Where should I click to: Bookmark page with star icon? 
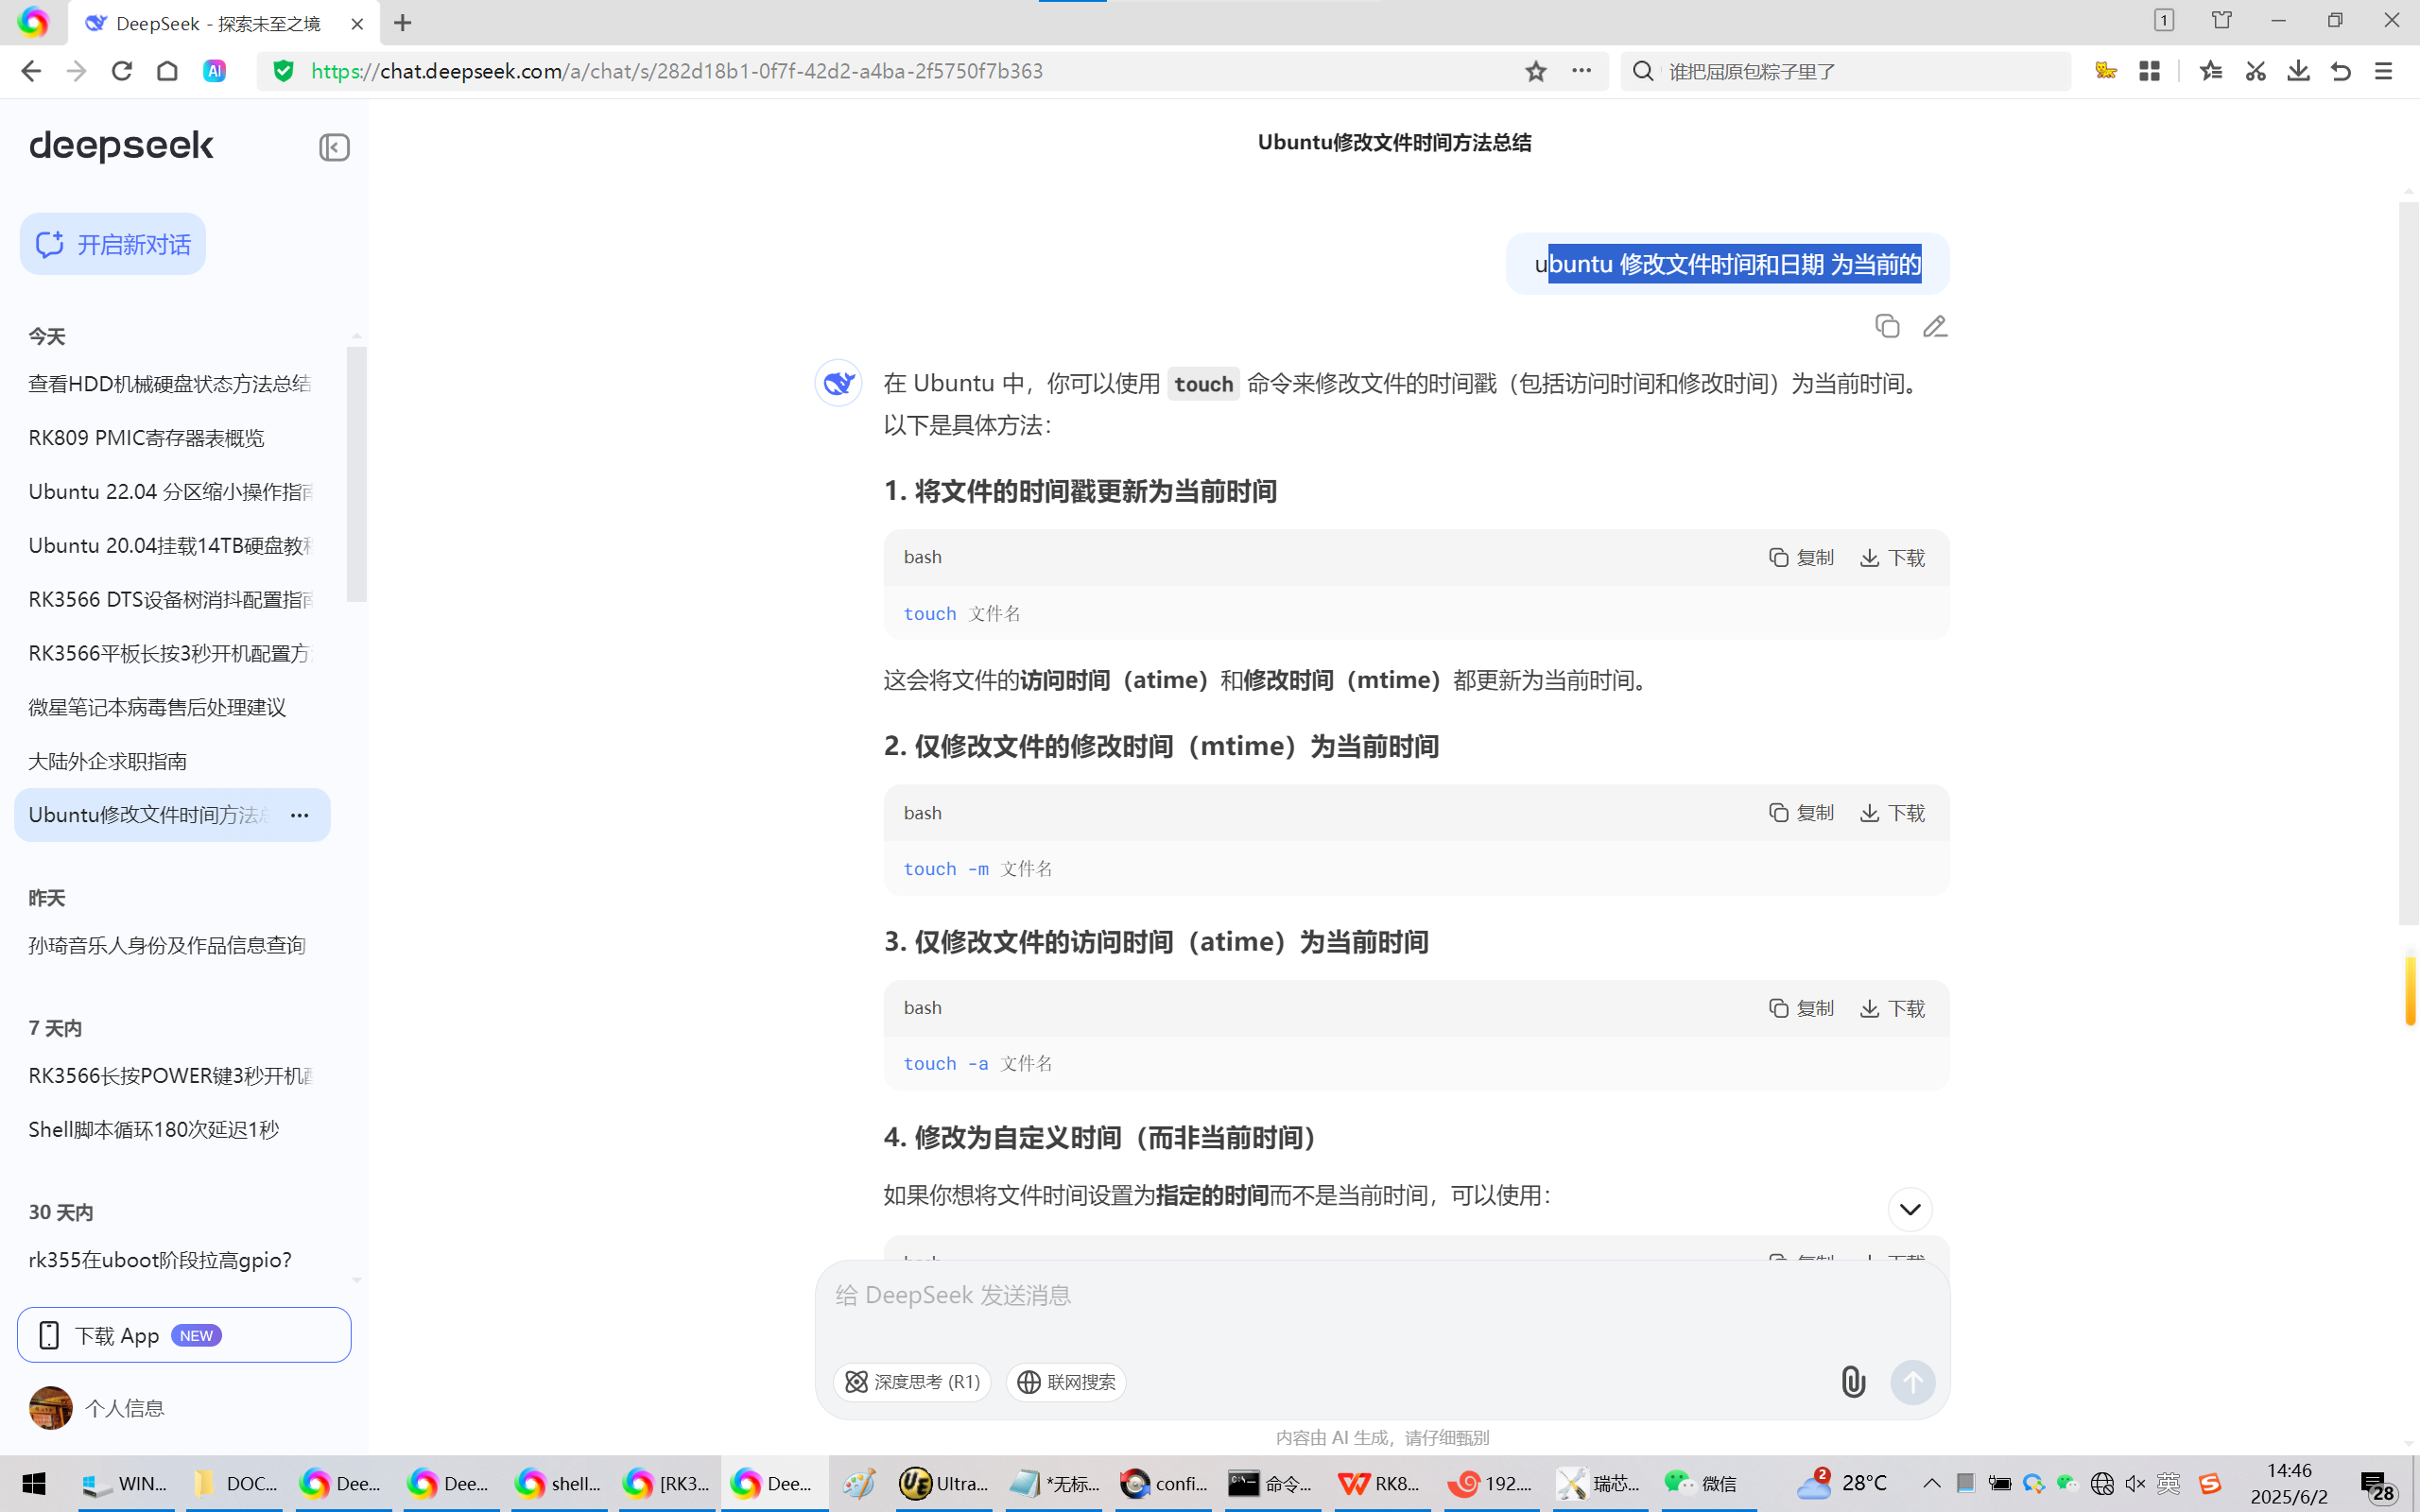(x=1535, y=71)
